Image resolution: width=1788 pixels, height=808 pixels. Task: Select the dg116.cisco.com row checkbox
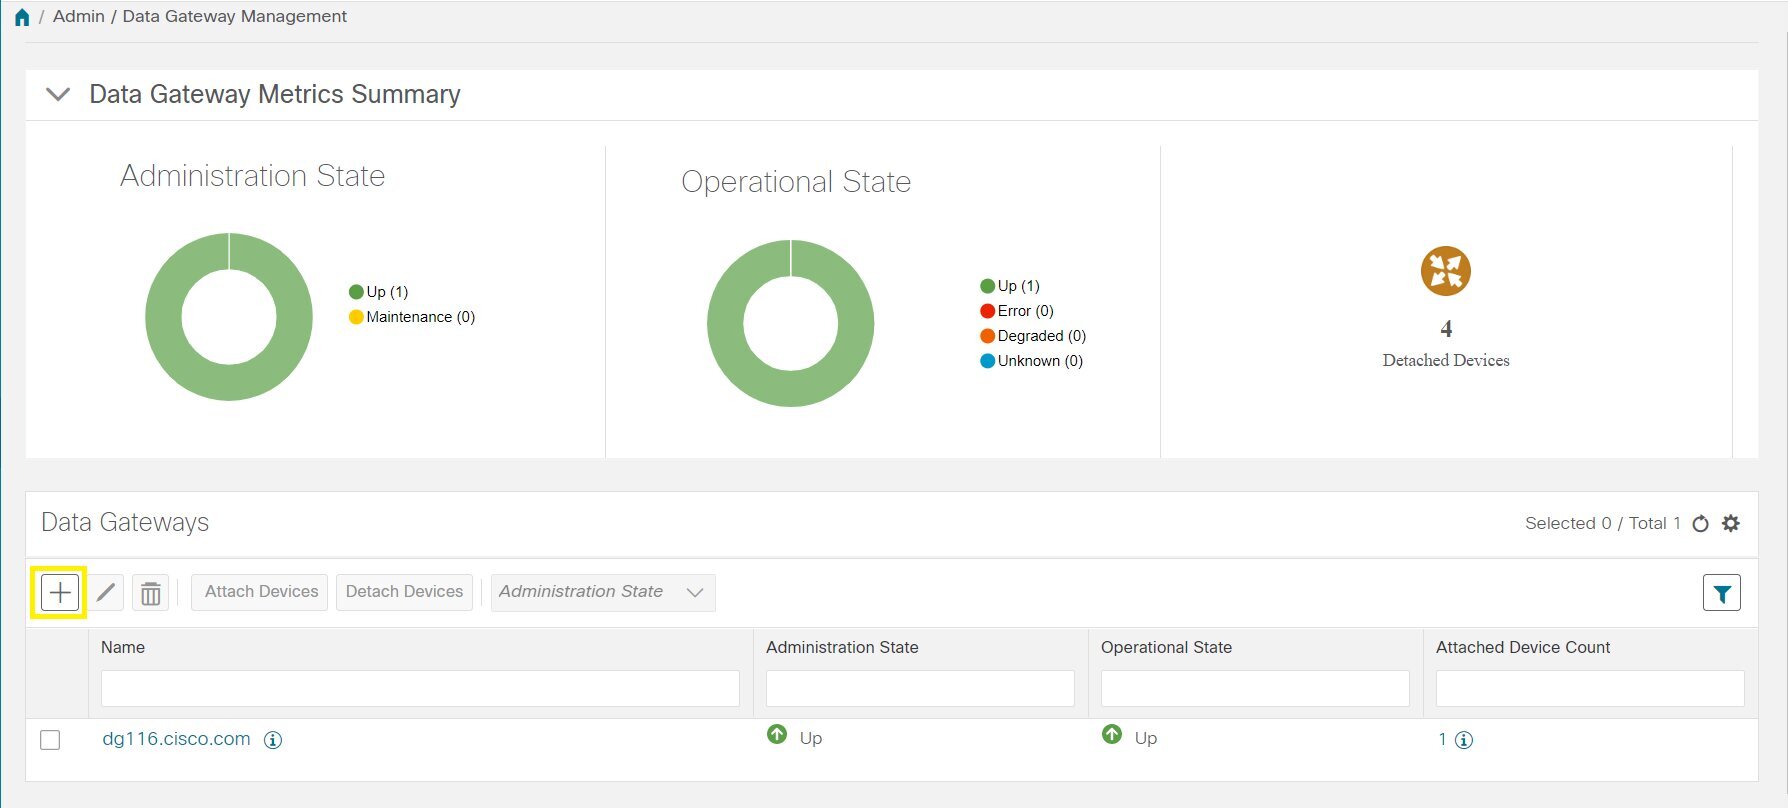50,740
